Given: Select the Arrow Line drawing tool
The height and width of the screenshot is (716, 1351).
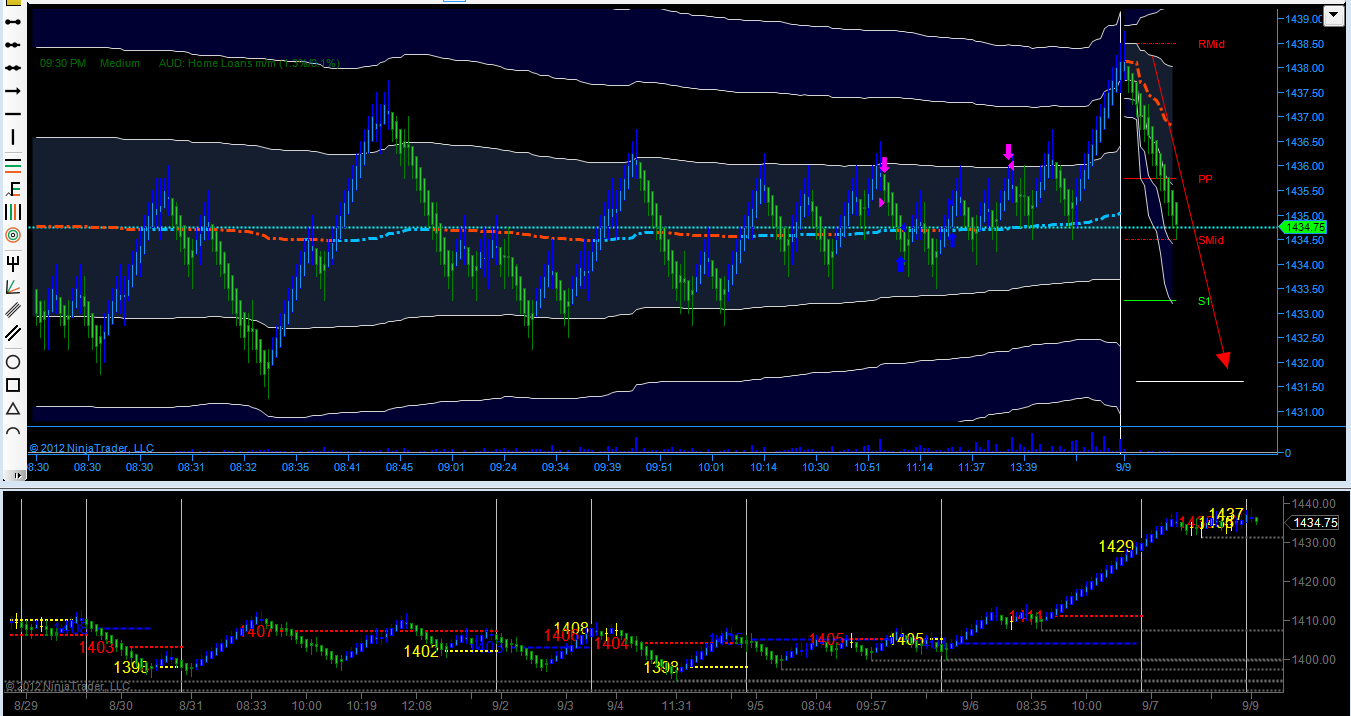Looking at the screenshot, I should pyautogui.click(x=13, y=91).
